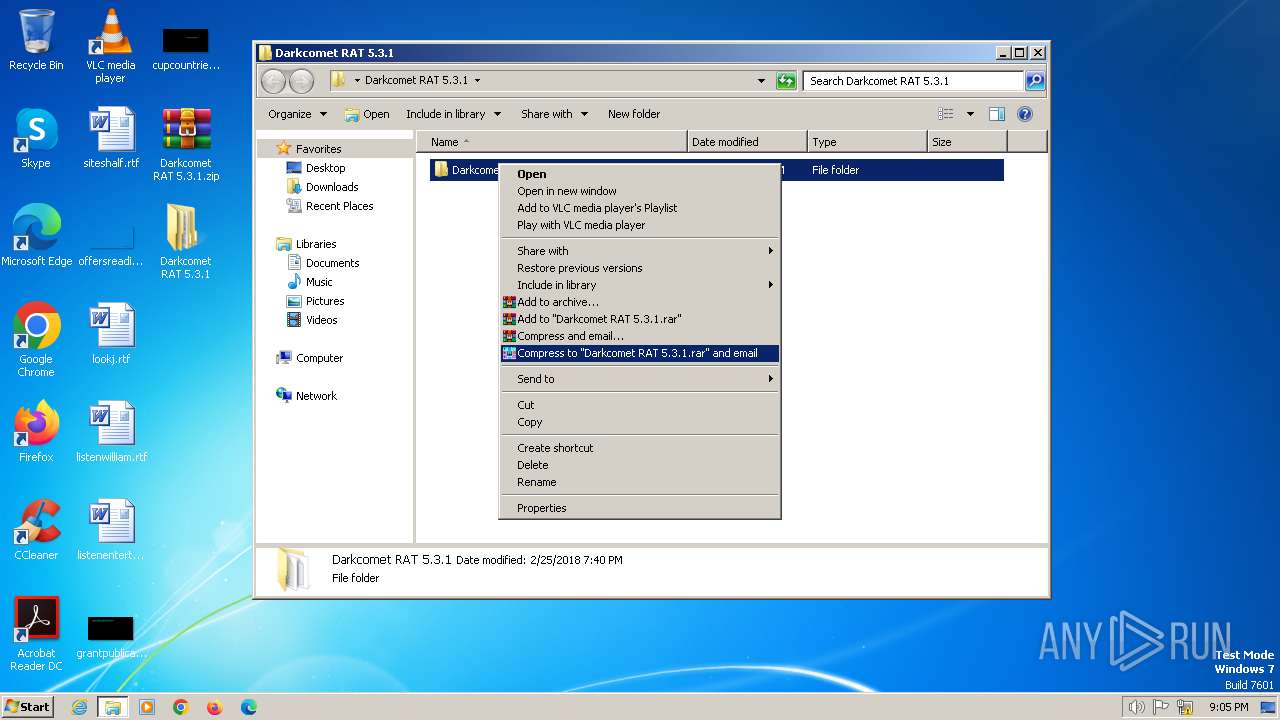Select Compress and email... option
Image resolution: width=1280 pixels, height=720 pixels.
point(640,336)
